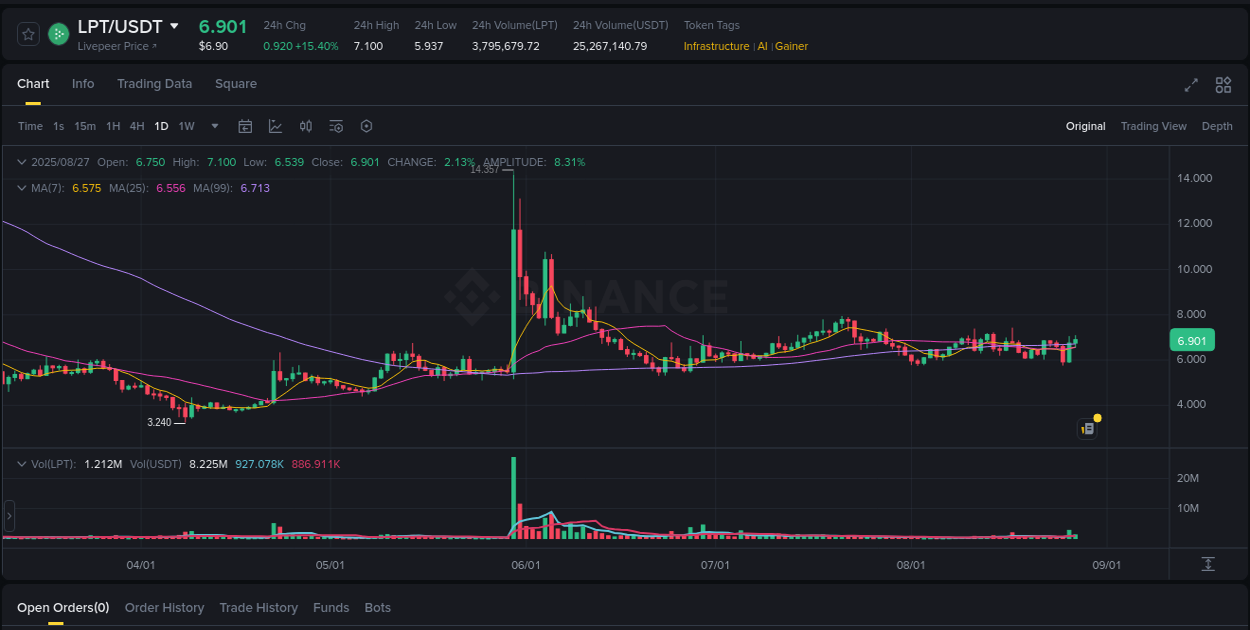Toggle the favorite star for LPT/USDT
Viewport: 1250px width, 630px height.
(x=28, y=33)
